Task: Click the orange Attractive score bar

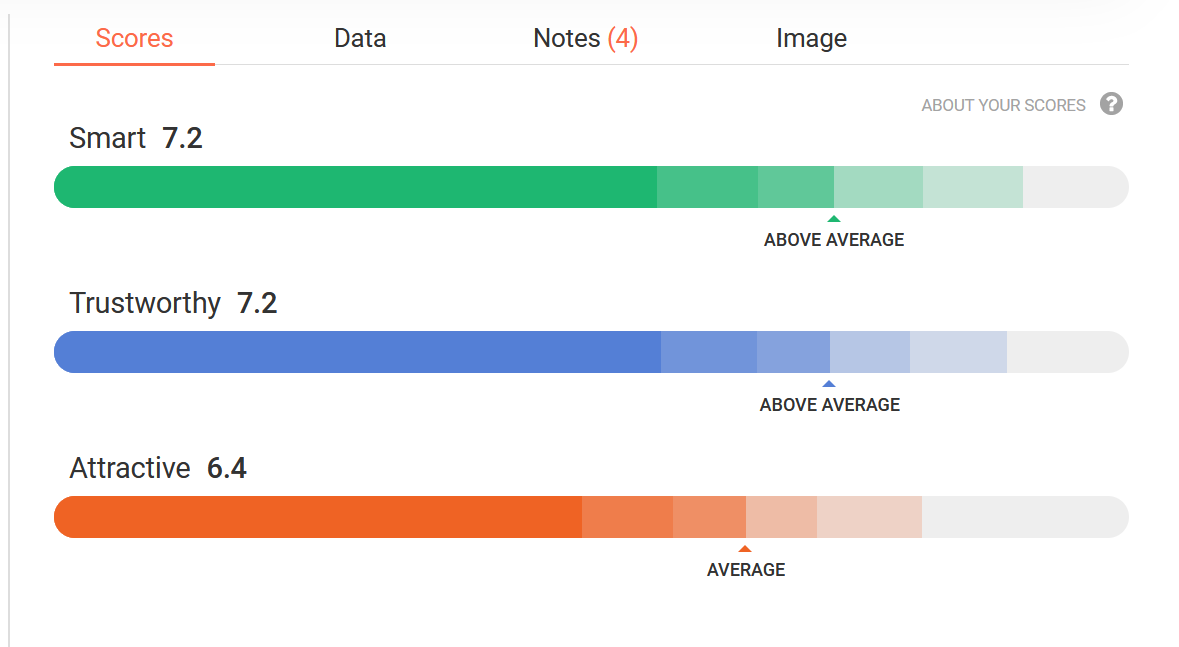Action: pyautogui.click(x=591, y=517)
